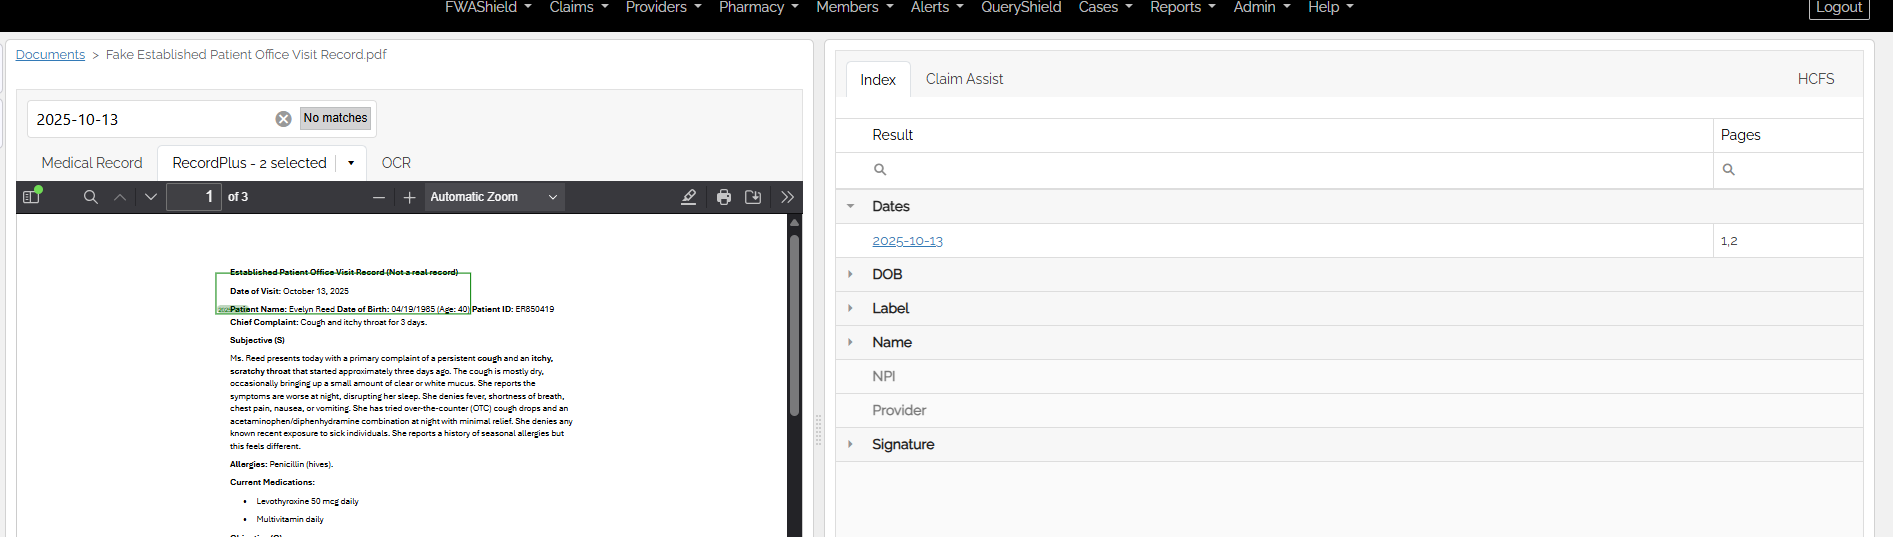This screenshot has height=537, width=1893.
Task: Open find-in-document magnifier in PDF toolbar
Action: pos(91,197)
